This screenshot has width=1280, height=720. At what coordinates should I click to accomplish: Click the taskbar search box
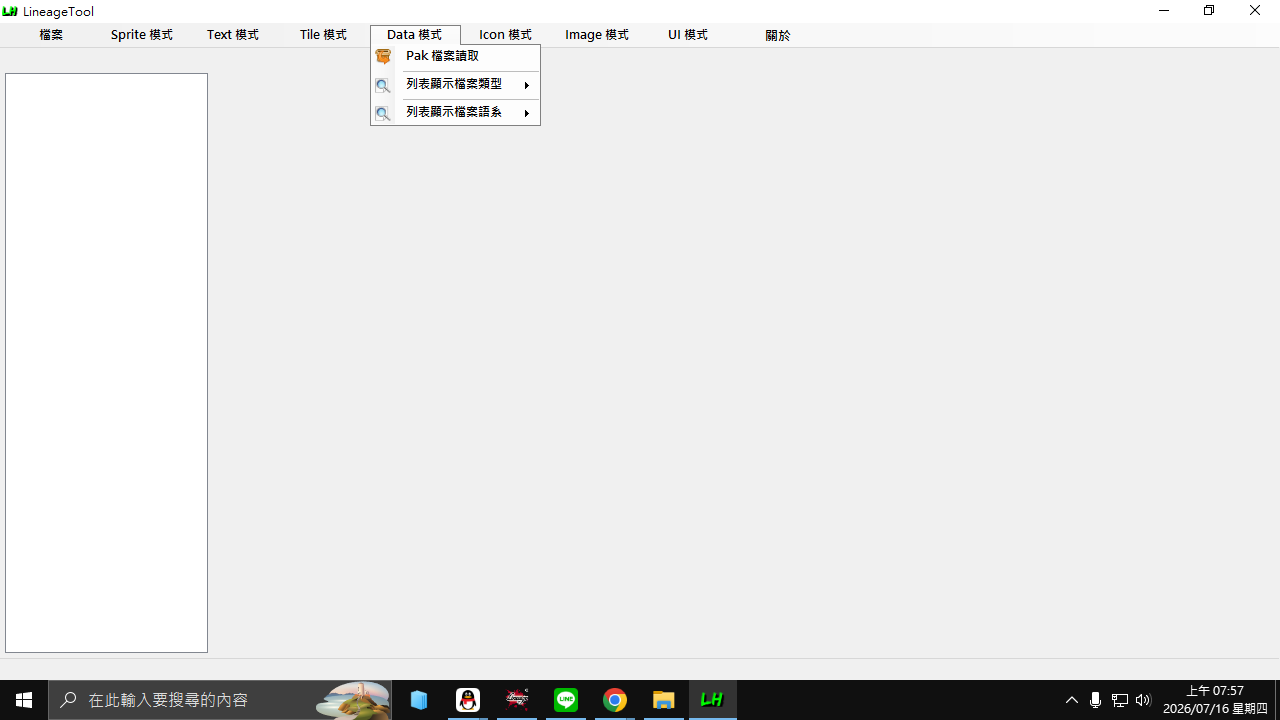[x=220, y=700]
